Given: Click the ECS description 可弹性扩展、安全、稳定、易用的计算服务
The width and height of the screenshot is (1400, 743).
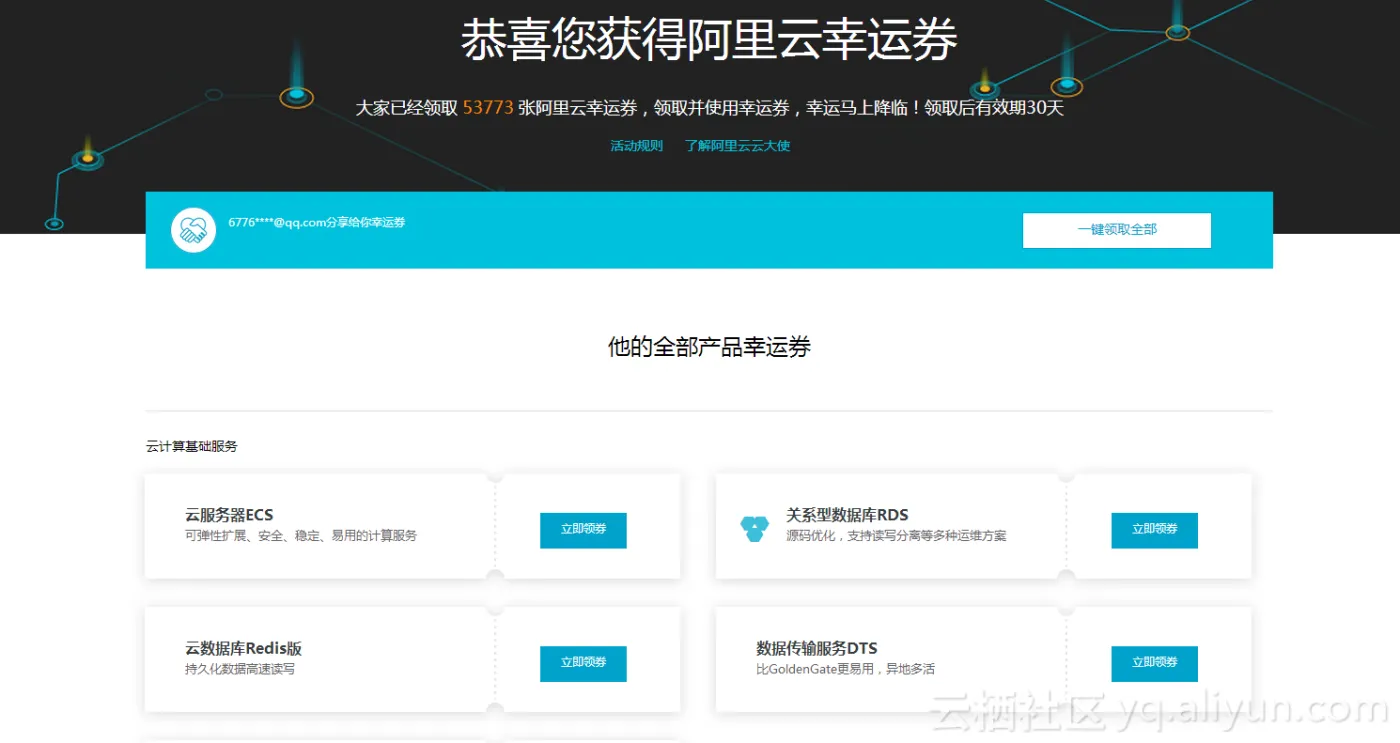Looking at the screenshot, I should pos(301,536).
